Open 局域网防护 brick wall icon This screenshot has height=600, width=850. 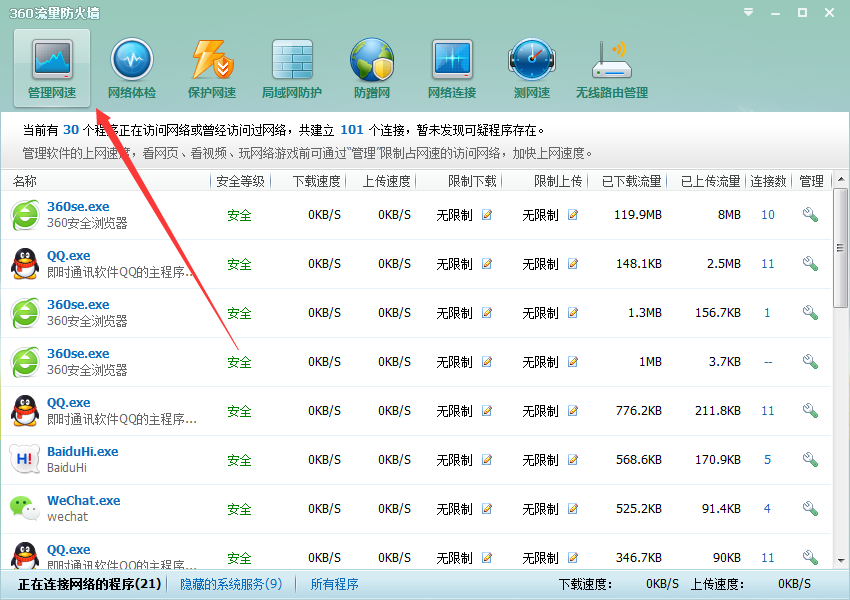click(292, 68)
